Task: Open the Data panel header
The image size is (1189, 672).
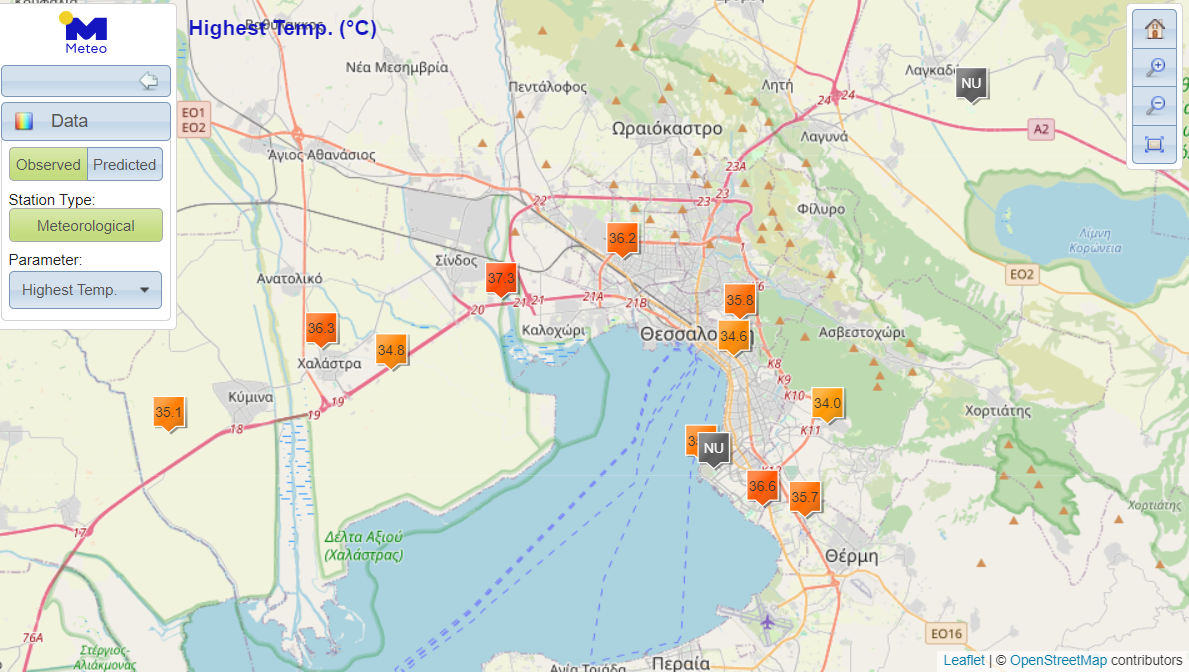Action: click(x=86, y=121)
